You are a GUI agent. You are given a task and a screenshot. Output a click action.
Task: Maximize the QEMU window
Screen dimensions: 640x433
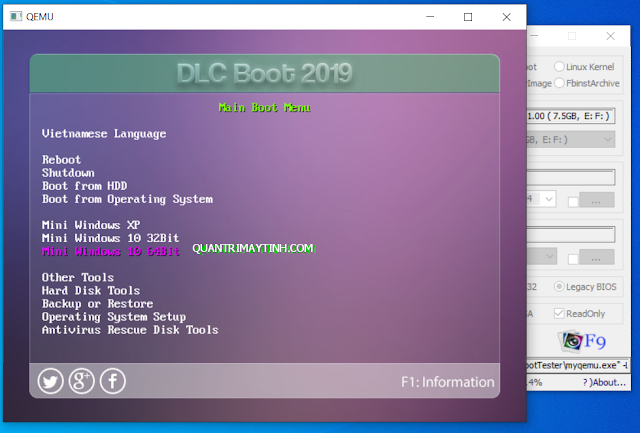pyautogui.click(x=468, y=16)
